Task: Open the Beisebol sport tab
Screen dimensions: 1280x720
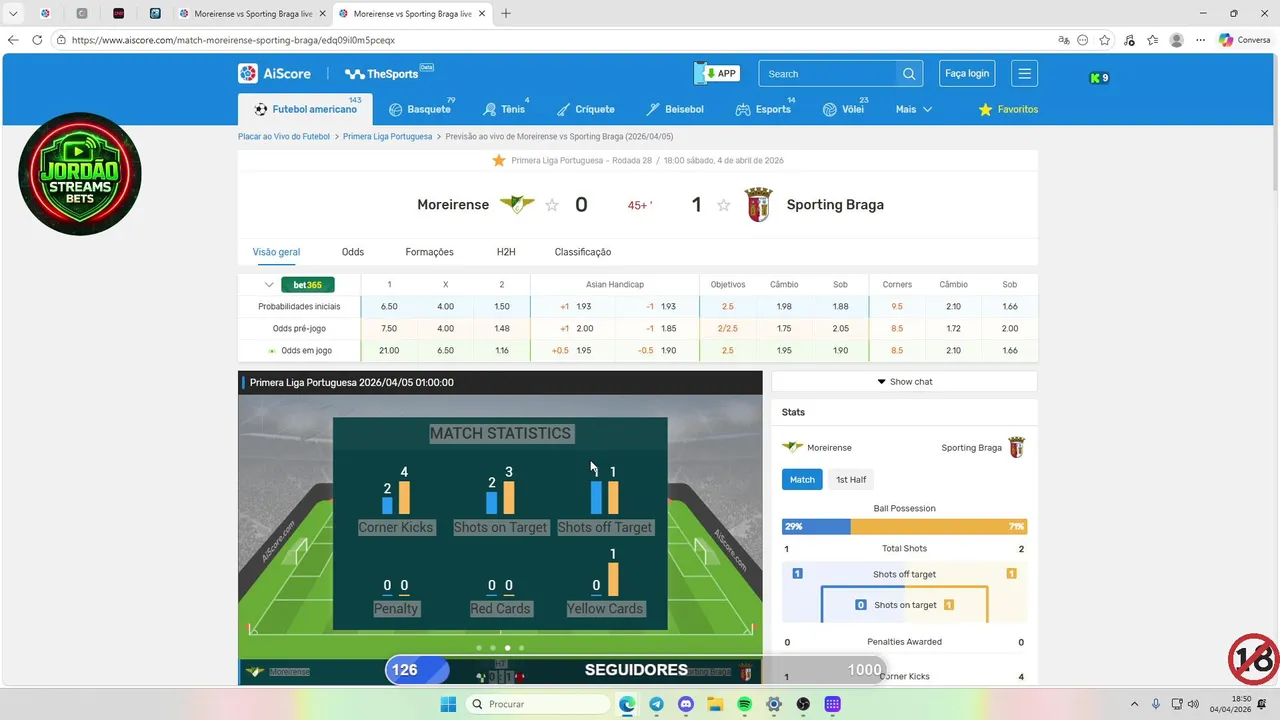Action: (x=675, y=109)
